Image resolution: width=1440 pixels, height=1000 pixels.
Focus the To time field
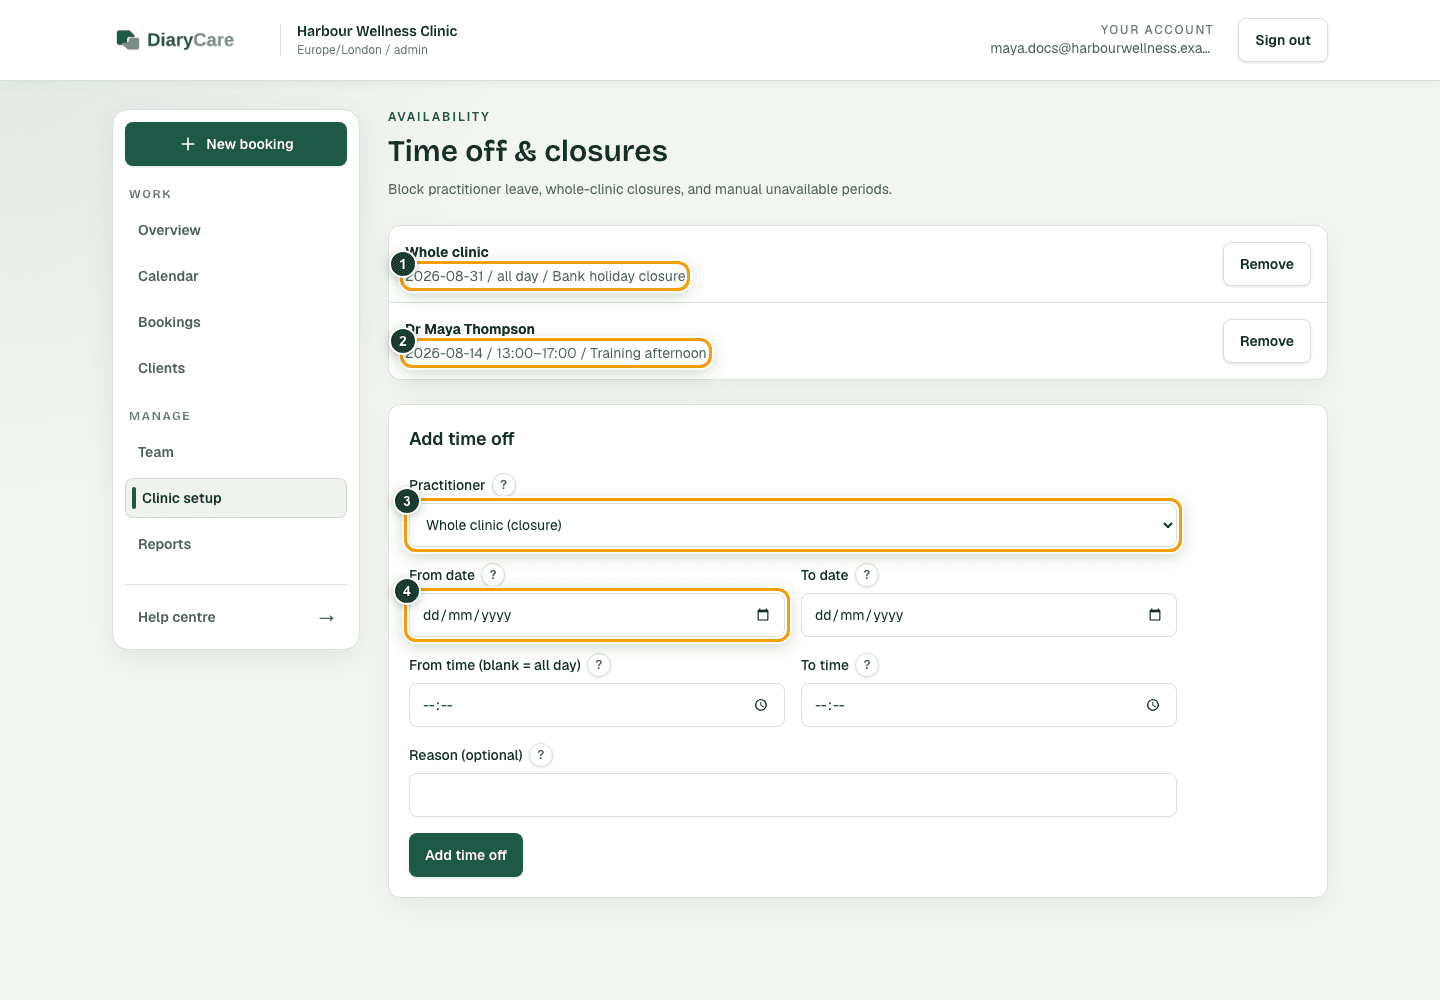[989, 705]
